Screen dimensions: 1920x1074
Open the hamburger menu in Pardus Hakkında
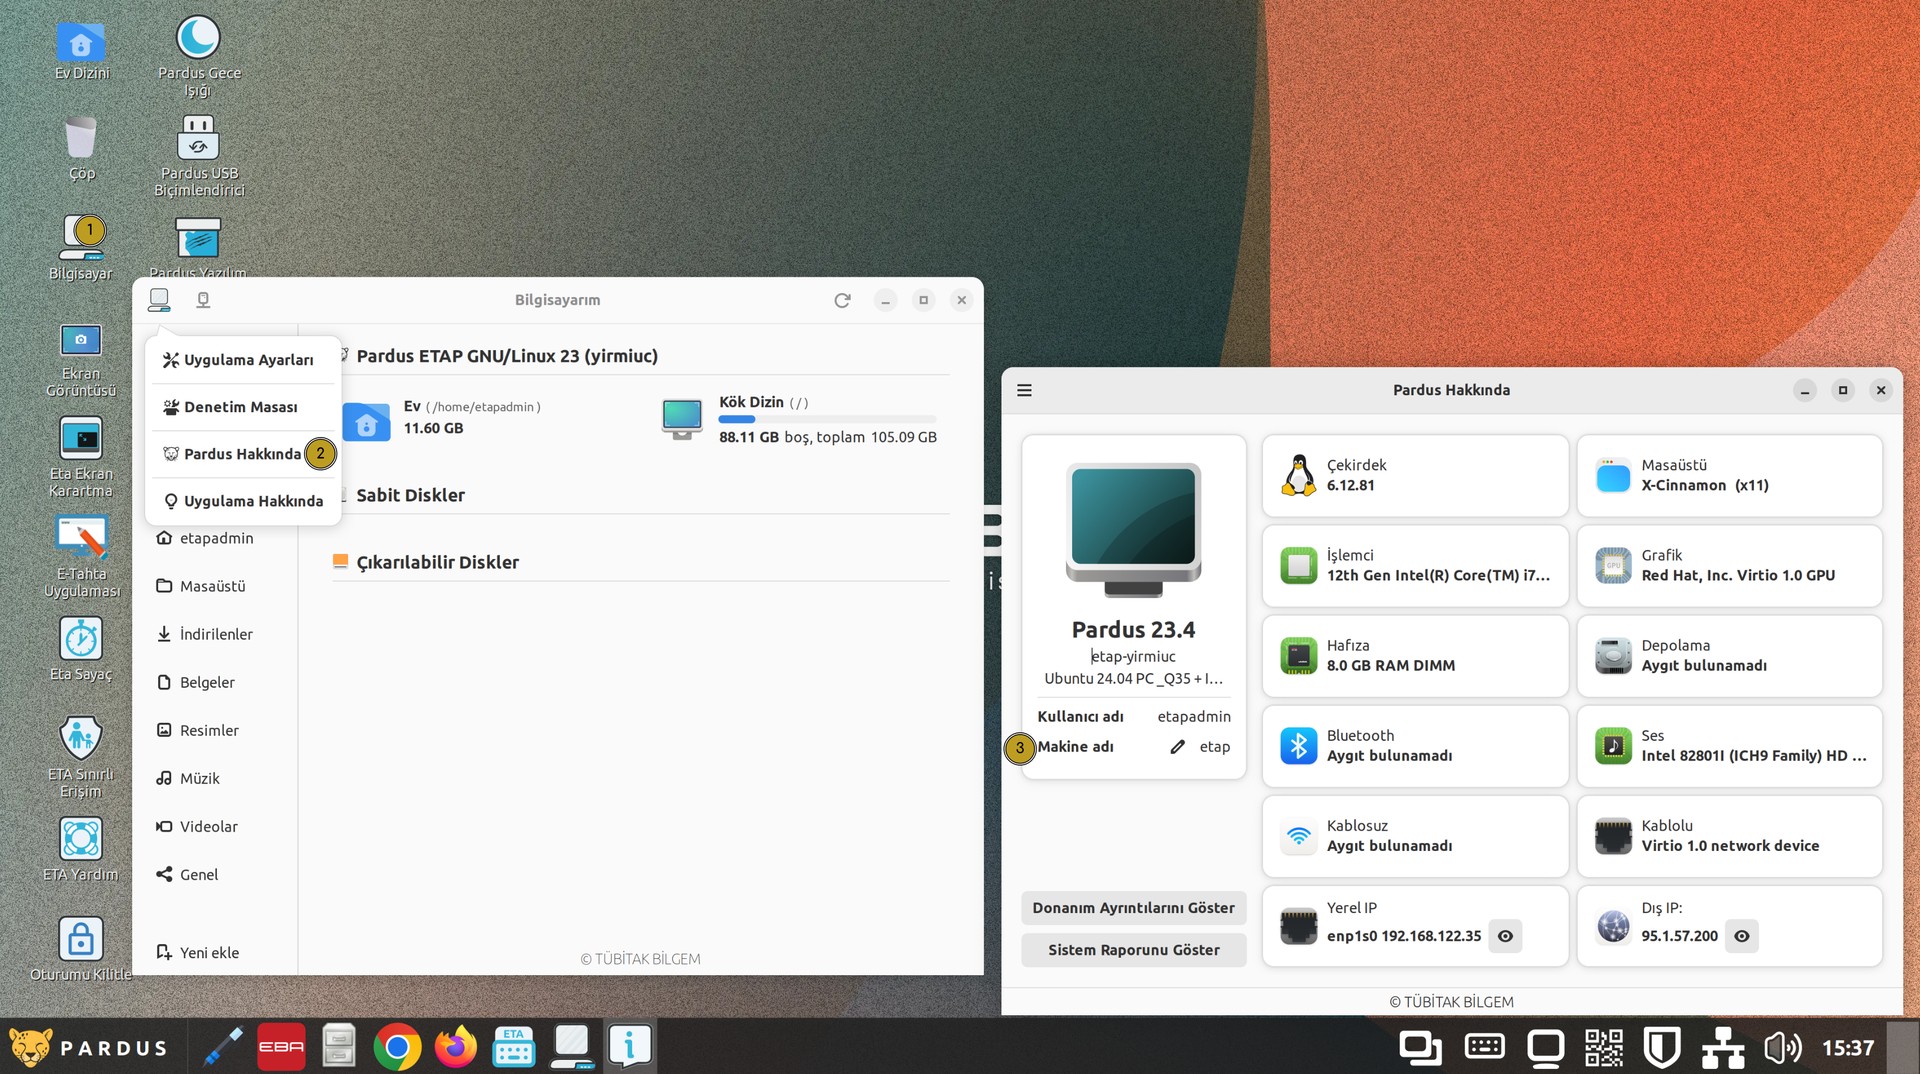(x=1025, y=390)
